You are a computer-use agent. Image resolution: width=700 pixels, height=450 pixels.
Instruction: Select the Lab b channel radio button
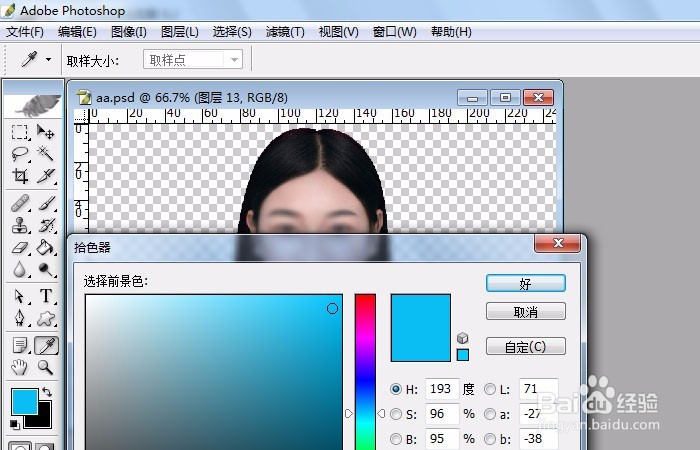pos(490,439)
